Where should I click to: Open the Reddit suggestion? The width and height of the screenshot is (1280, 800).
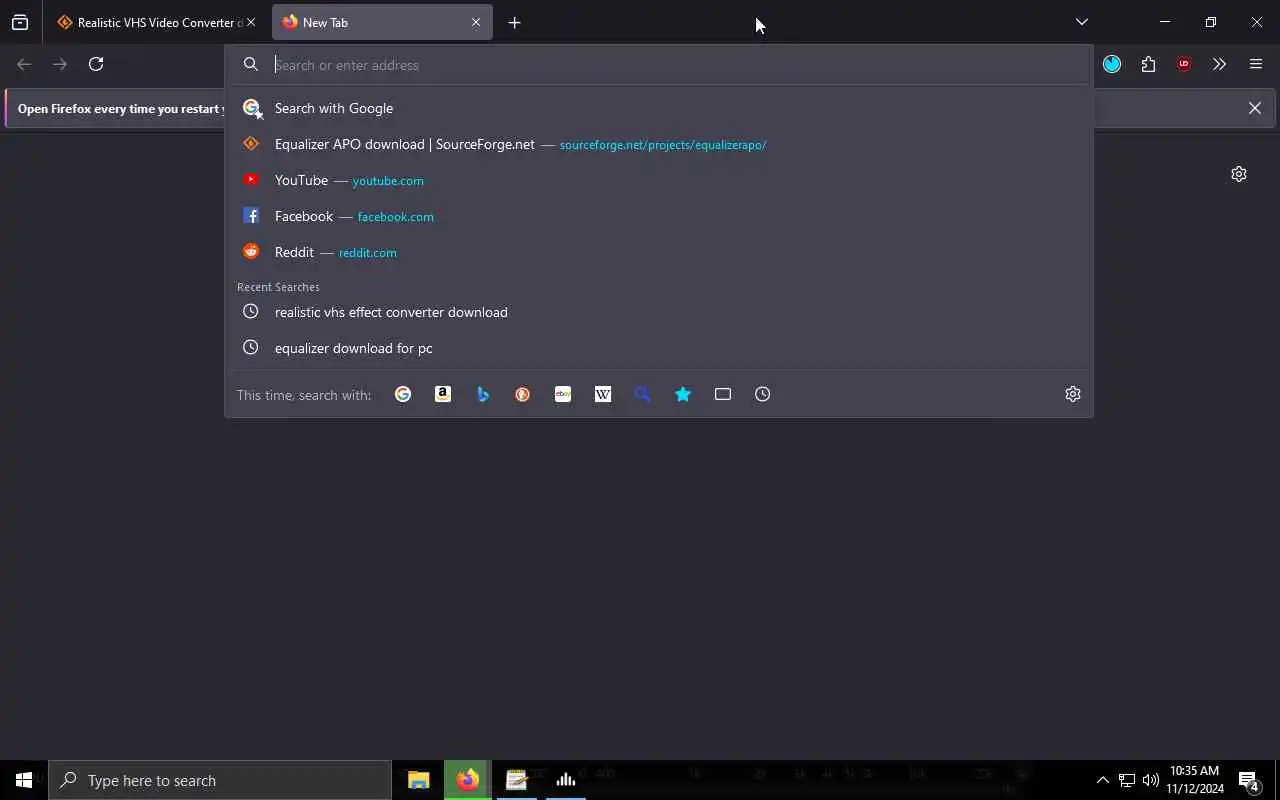coord(659,252)
